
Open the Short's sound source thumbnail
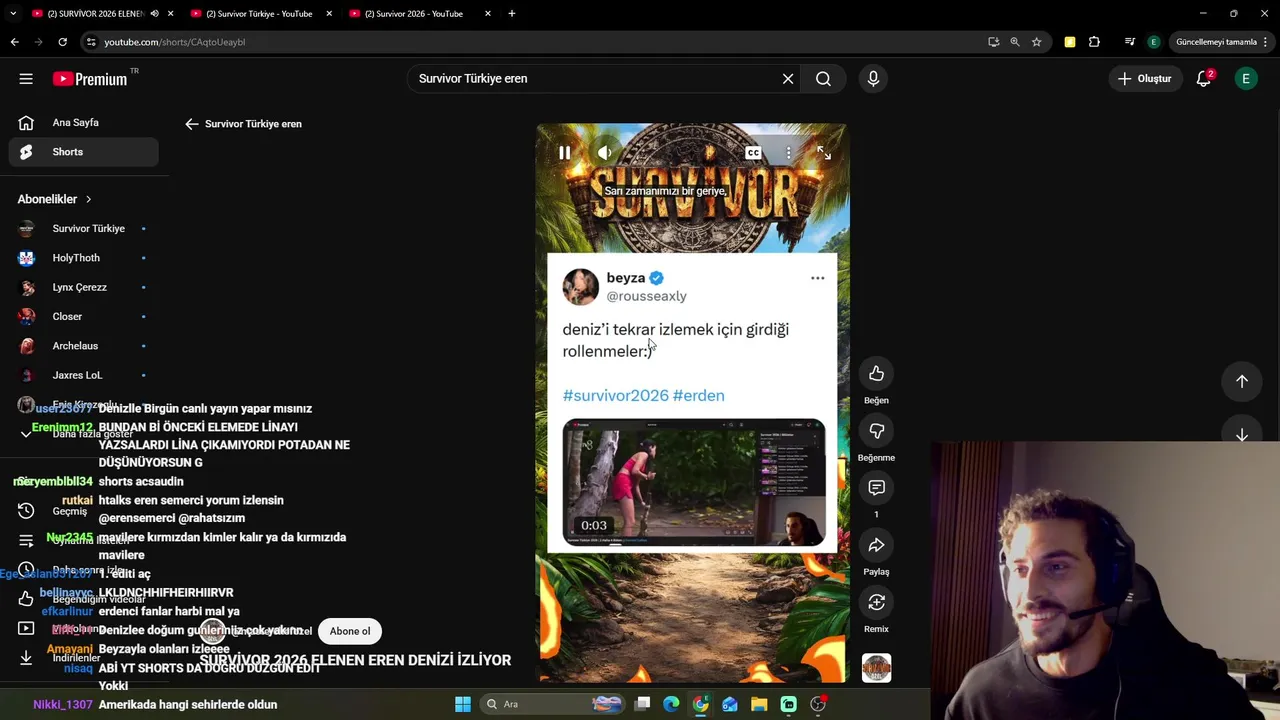[876, 668]
